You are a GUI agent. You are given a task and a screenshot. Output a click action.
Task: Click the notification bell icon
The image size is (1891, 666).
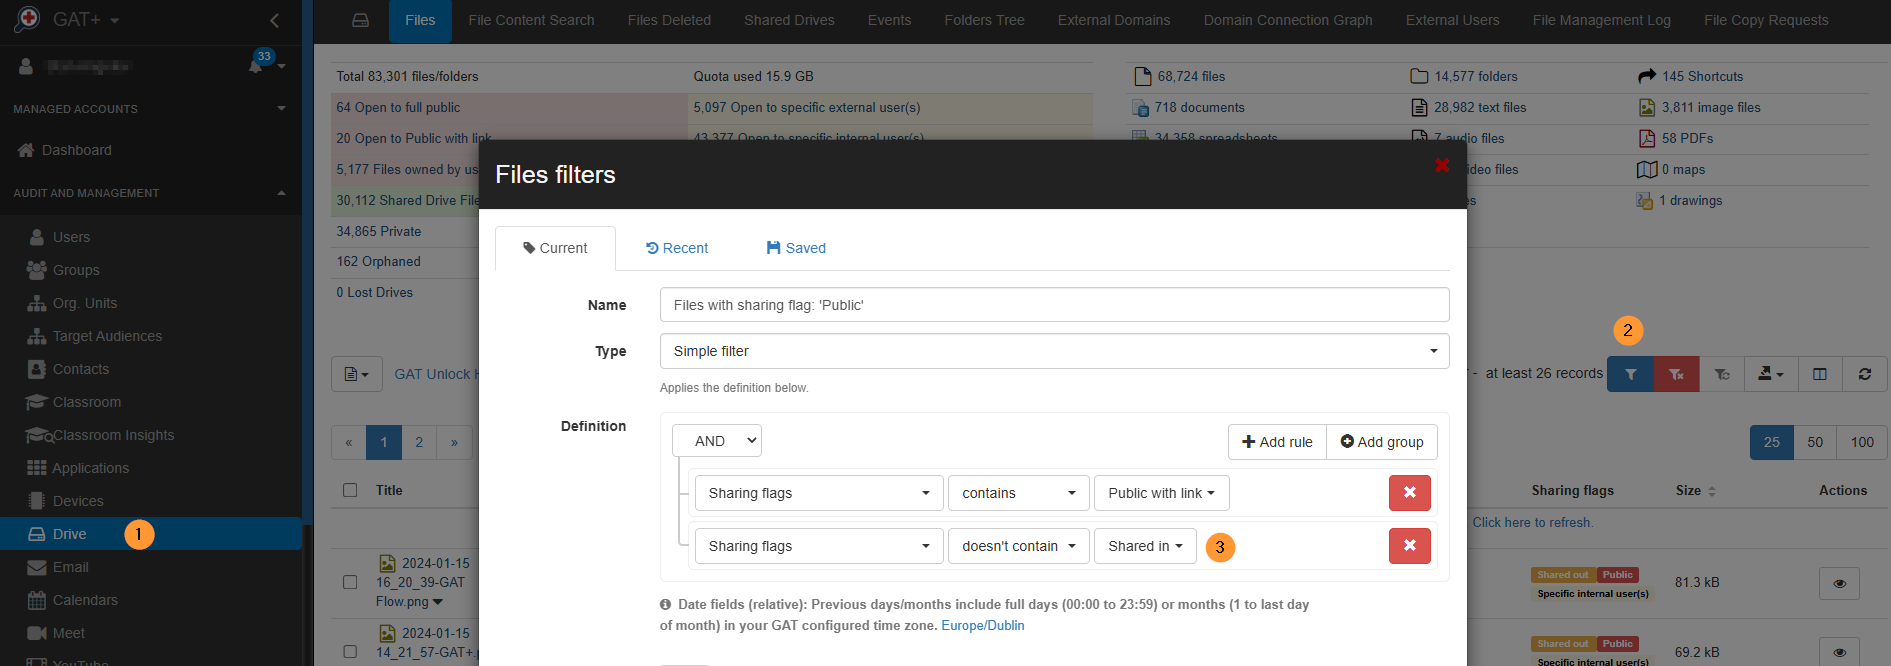click(x=256, y=66)
